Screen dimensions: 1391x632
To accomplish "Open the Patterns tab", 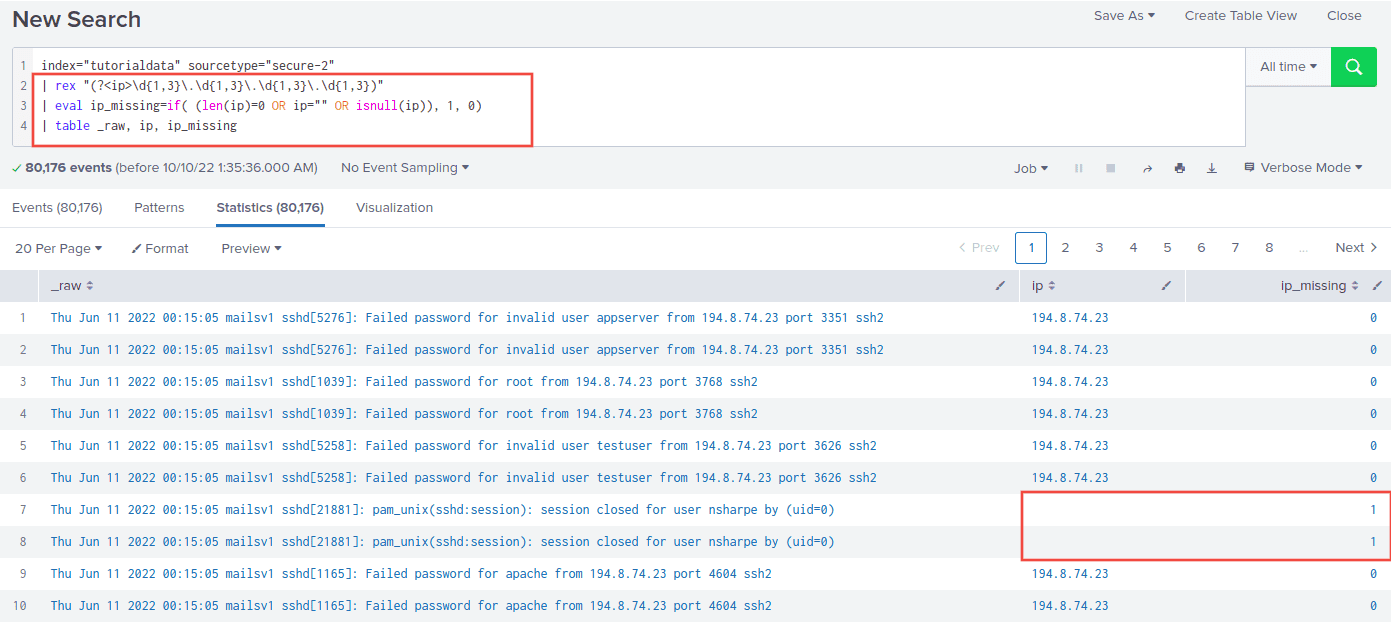I will [x=158, y=207].
